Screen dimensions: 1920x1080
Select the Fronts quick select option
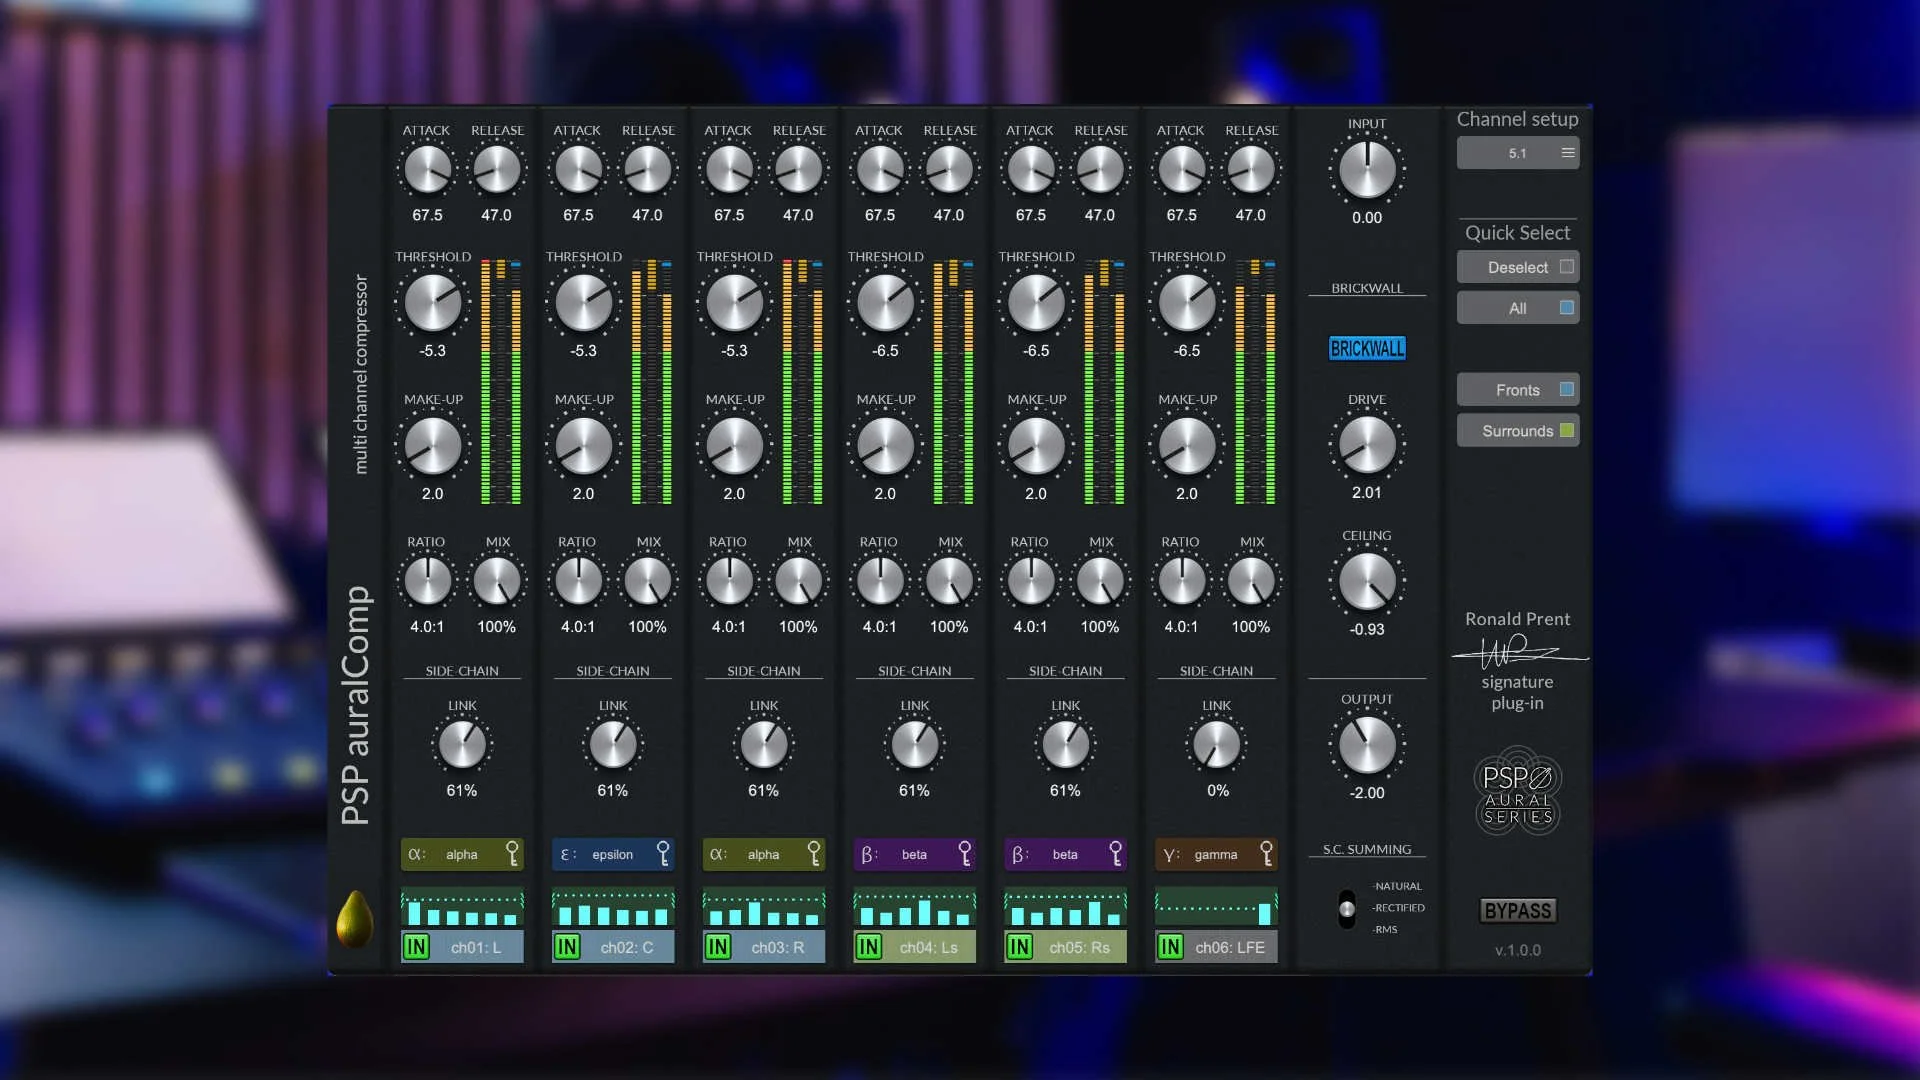(x=1517, y=390)
